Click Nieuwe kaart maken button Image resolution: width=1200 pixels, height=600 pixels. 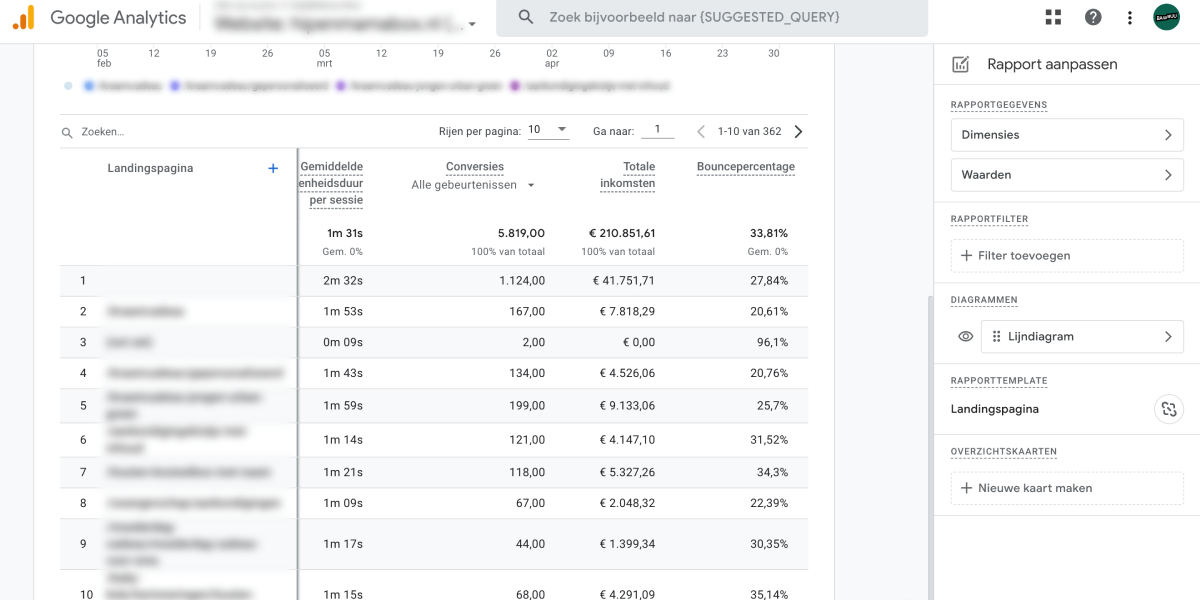pos(1066,488)
